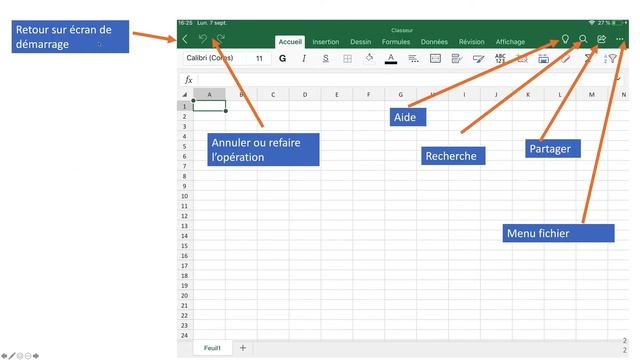Click the slideshow previous arrow control
Viewport: 640px width, 360px height.
[4, 356]
